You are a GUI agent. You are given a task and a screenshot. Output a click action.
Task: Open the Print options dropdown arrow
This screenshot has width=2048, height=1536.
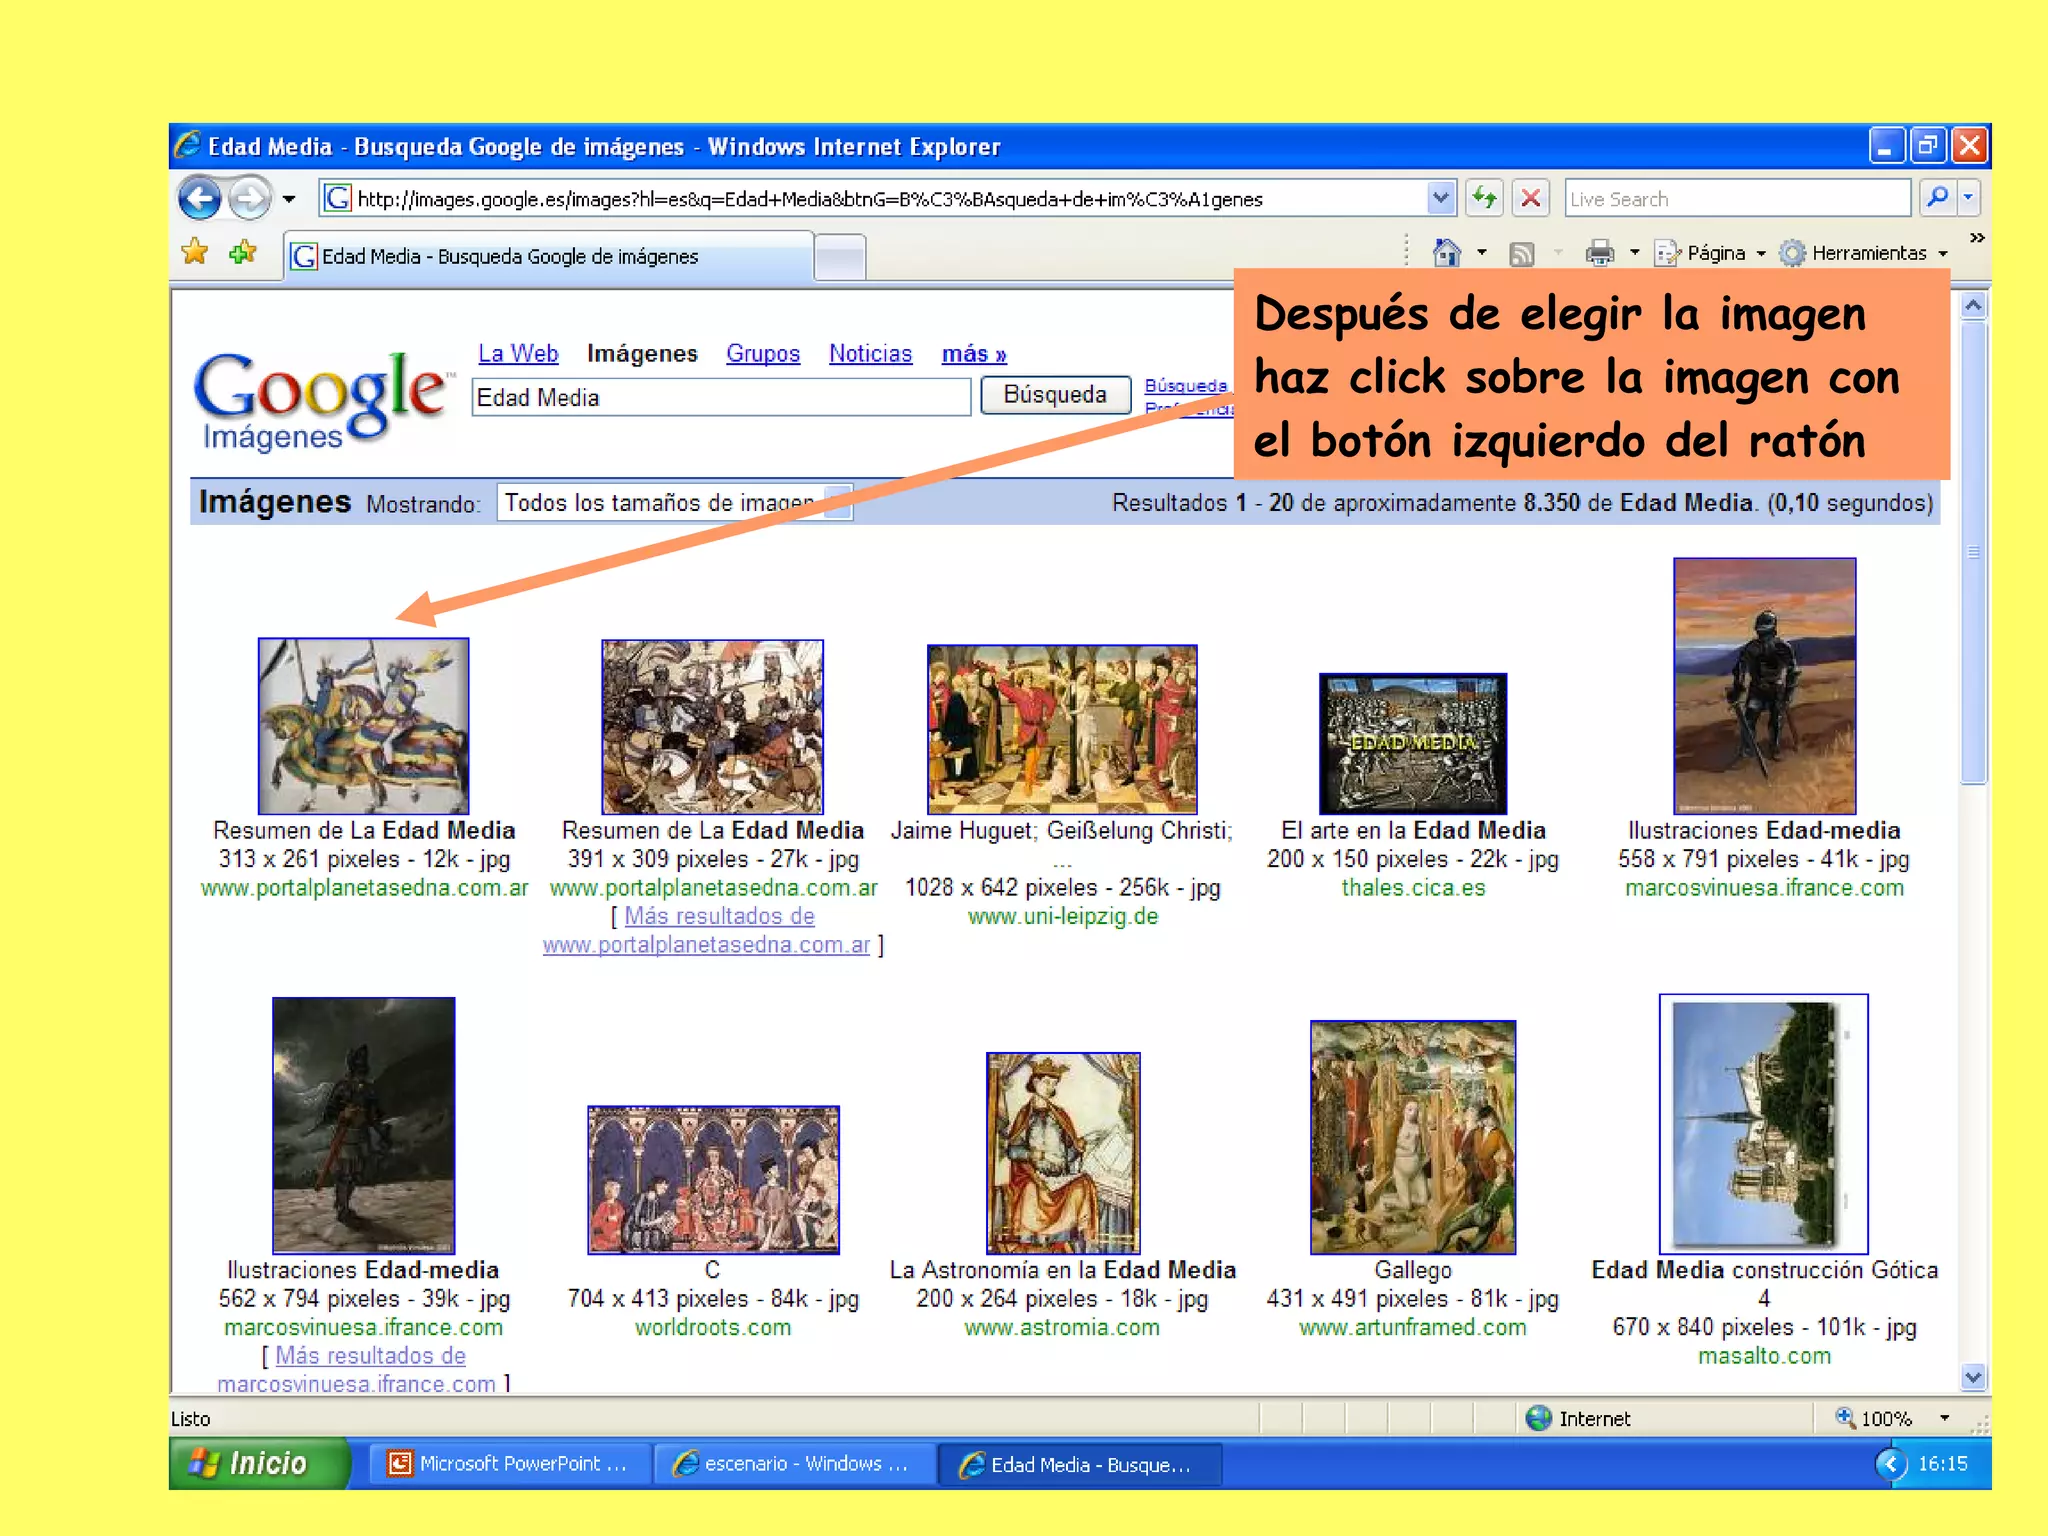[x=1635, y=253]
